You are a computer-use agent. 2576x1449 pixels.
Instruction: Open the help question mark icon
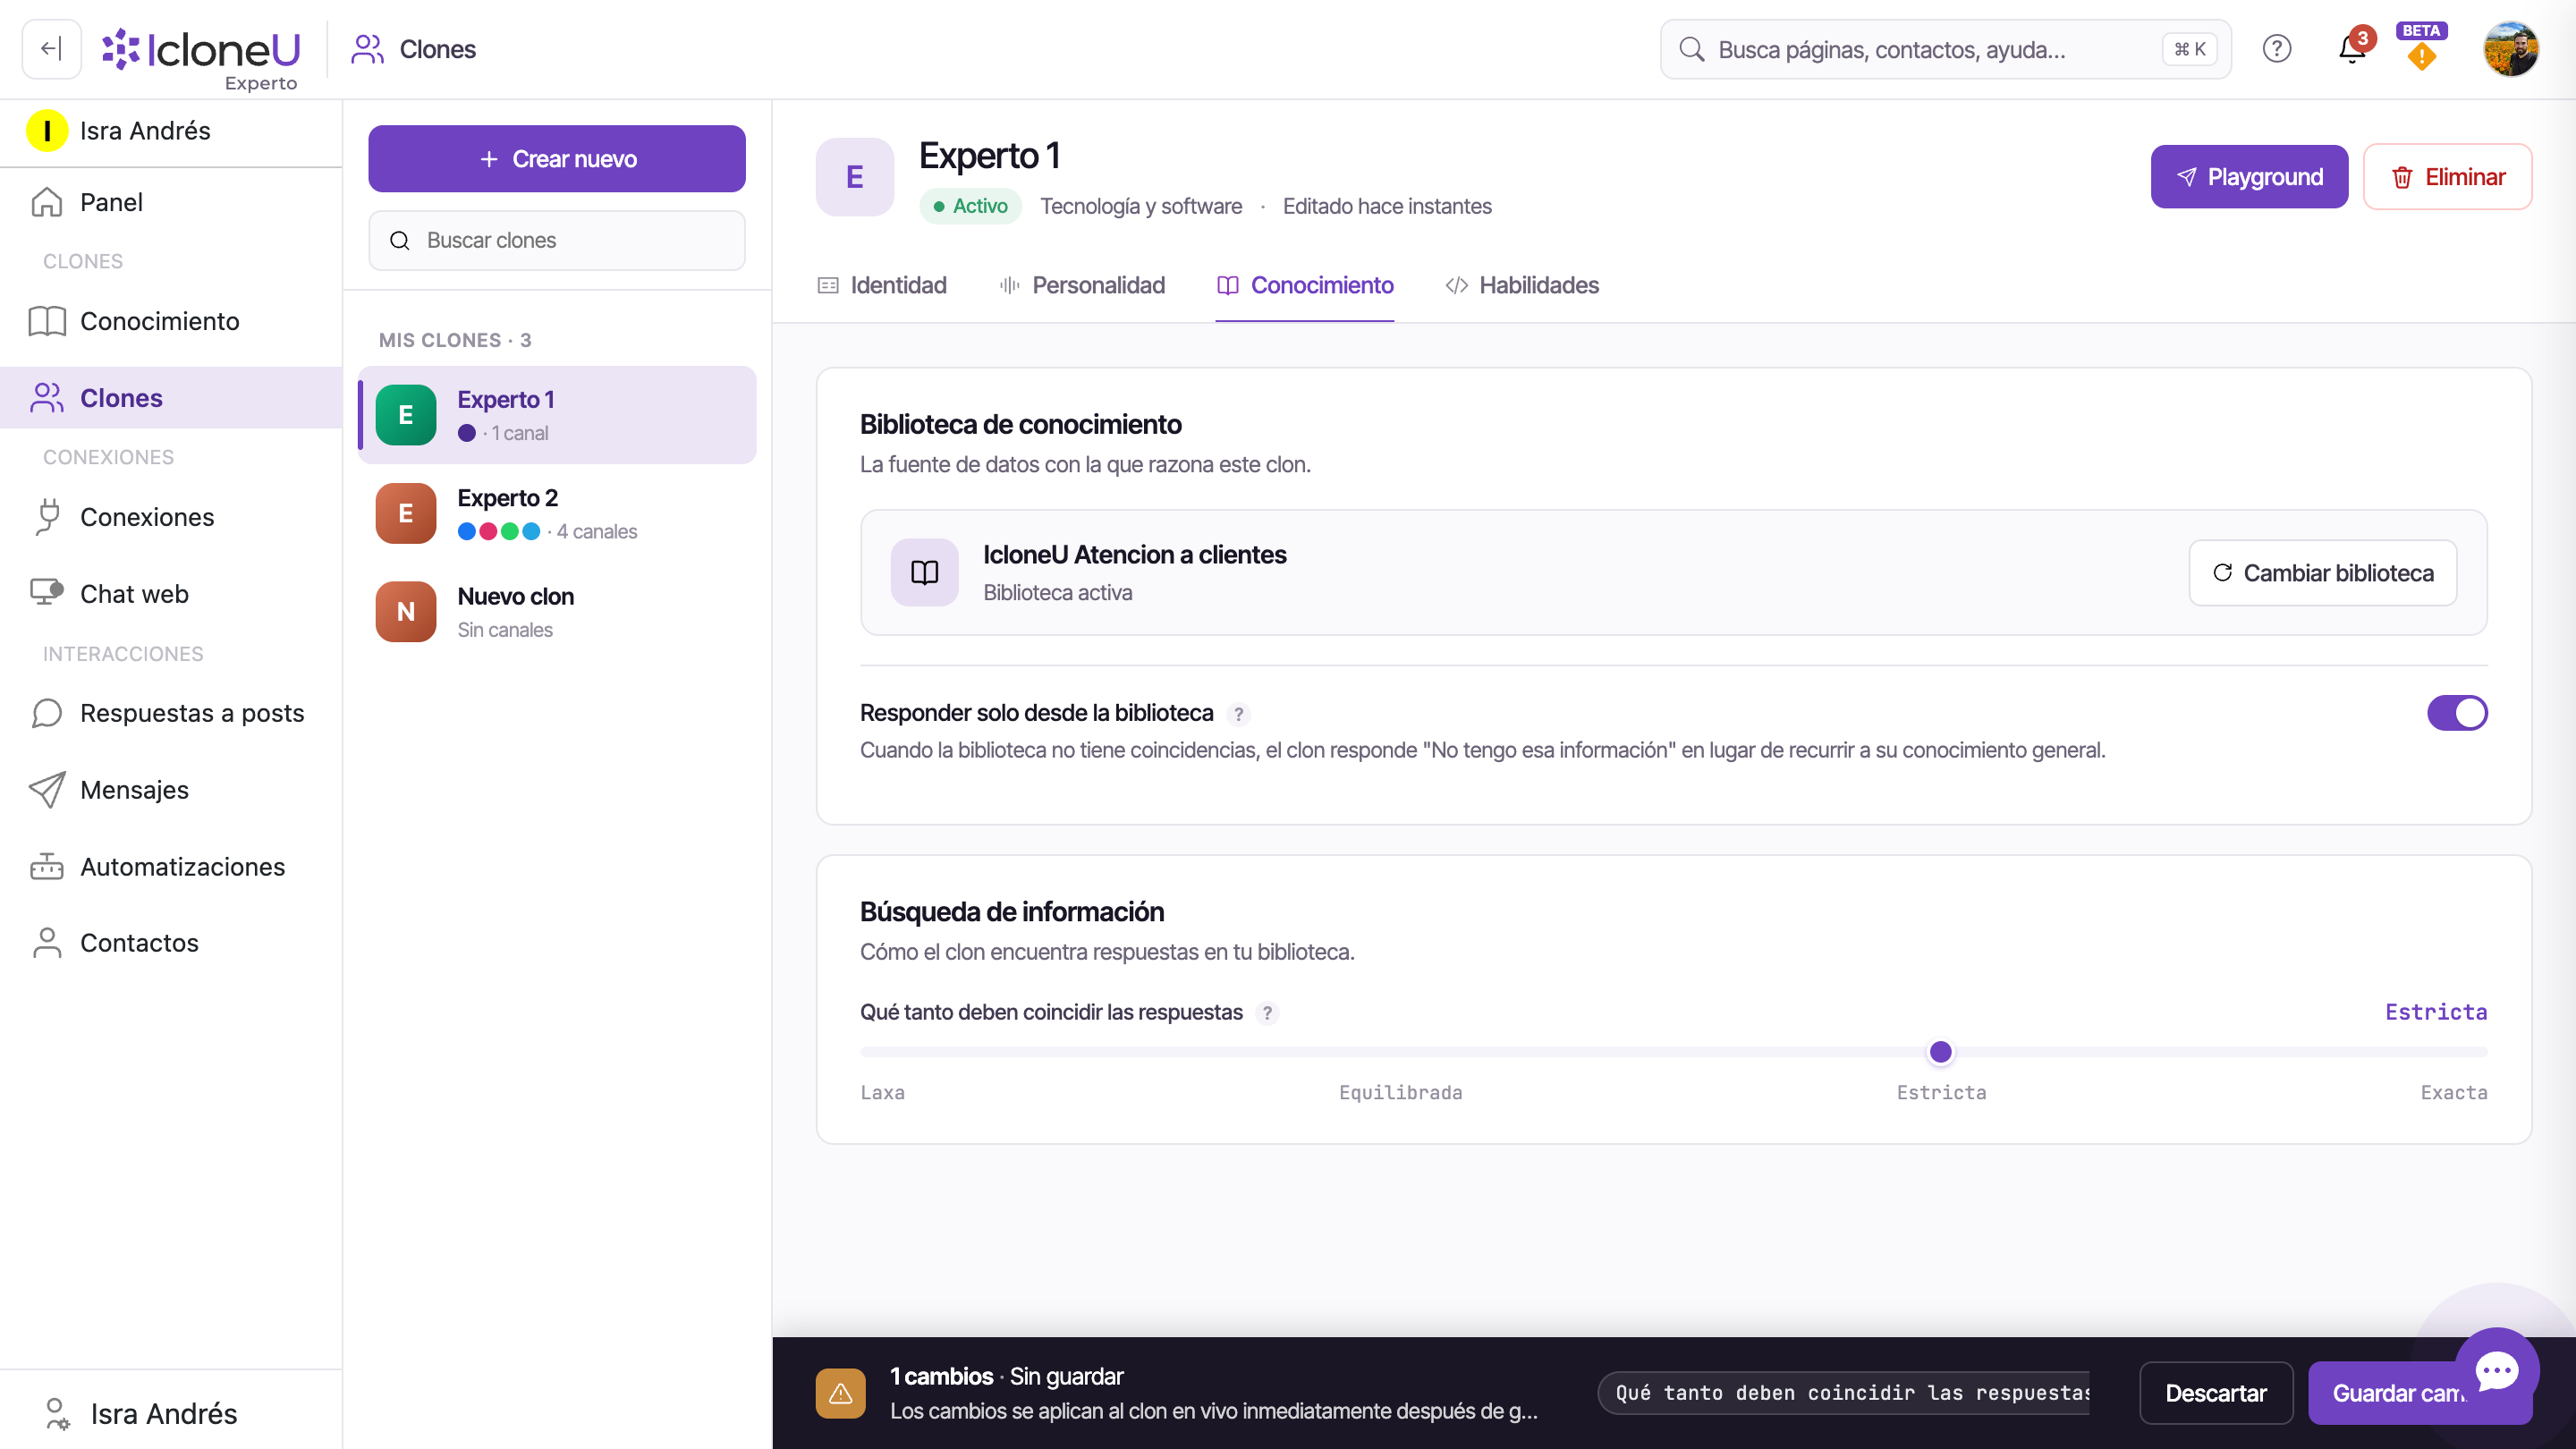(x=2276, y=48)
